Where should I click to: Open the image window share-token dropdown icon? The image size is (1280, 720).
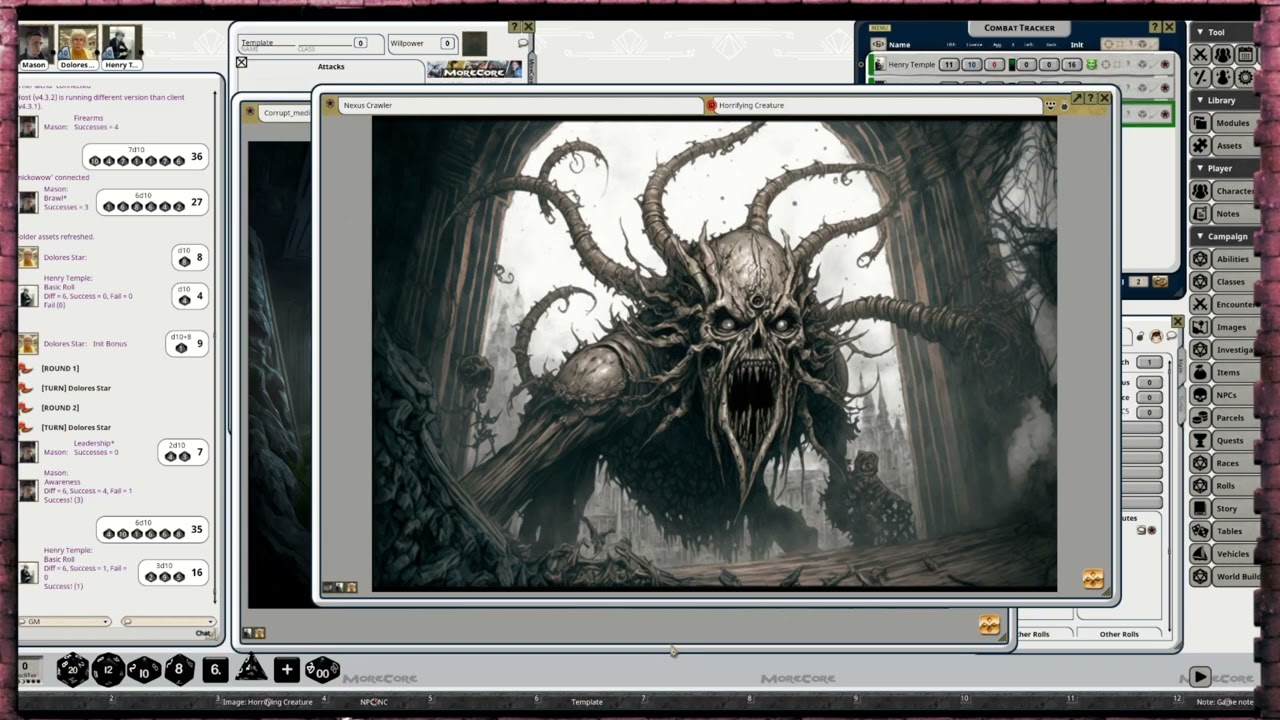pos(1051,104)
